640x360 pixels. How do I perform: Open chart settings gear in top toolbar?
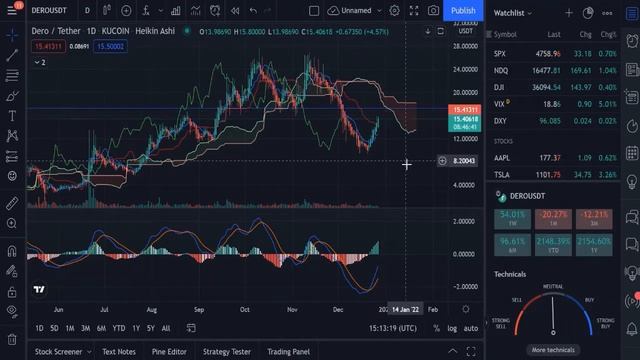pos(394,11)
